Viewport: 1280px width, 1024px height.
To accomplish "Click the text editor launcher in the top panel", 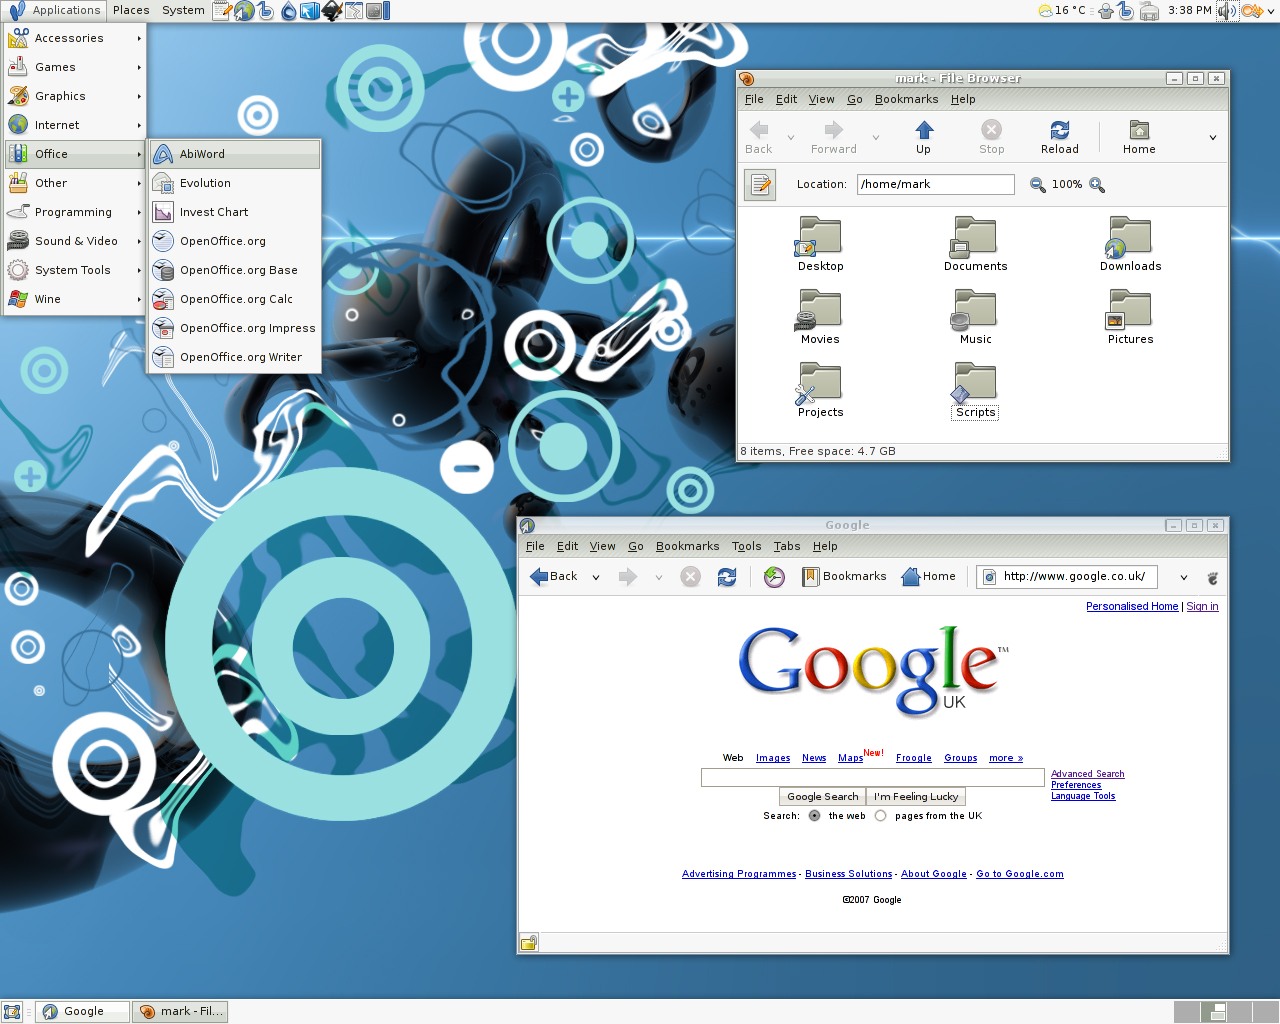I will tap(222, 11).
